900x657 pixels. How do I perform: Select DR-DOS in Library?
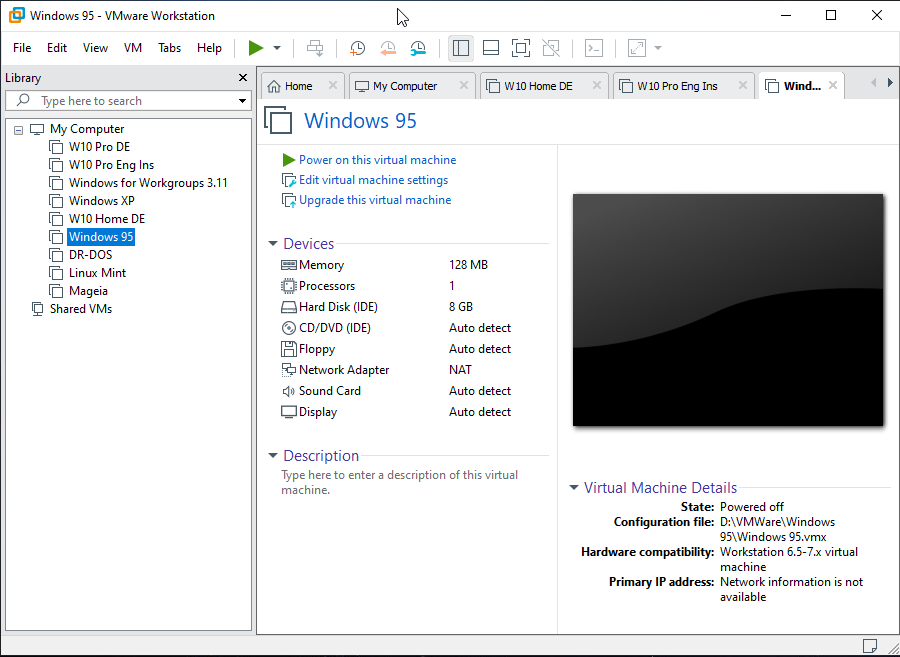point(91,255)
